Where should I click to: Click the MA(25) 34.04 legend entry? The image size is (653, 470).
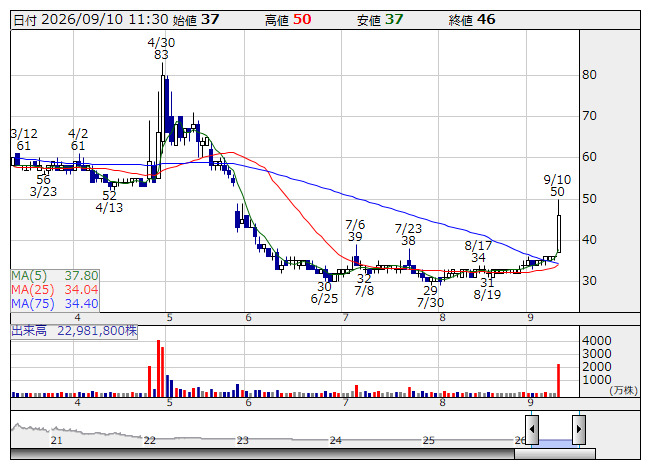(x=55, y=290)
